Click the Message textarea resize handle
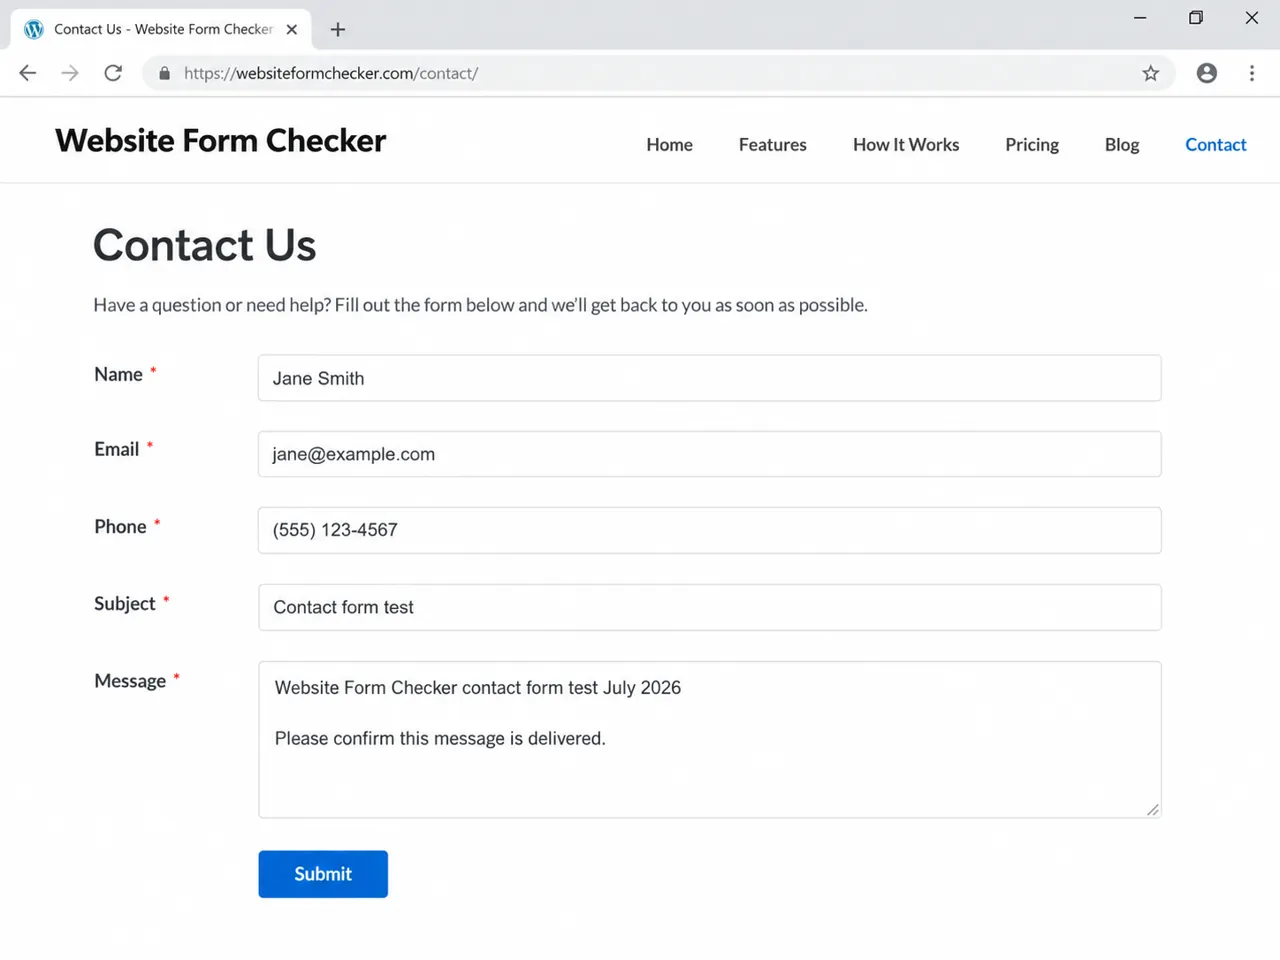The image size is (1280, 960). (1153, 810)
